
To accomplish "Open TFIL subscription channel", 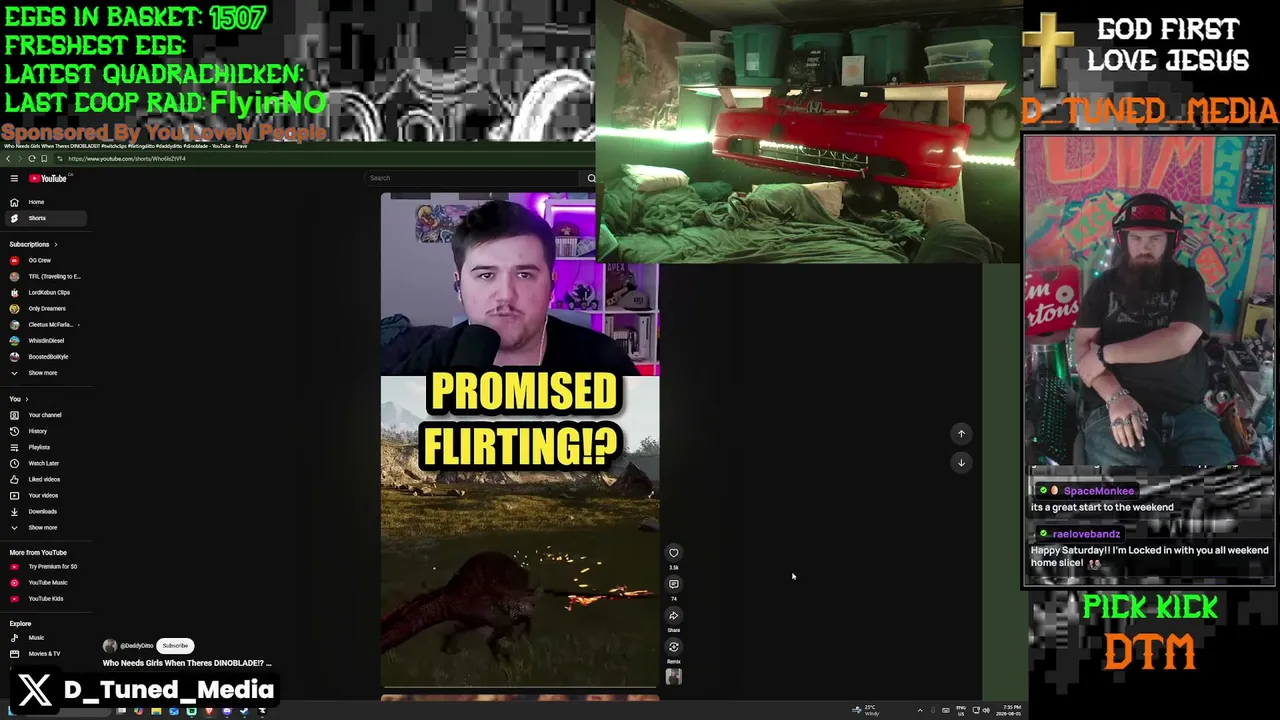I will coord(45,276).
